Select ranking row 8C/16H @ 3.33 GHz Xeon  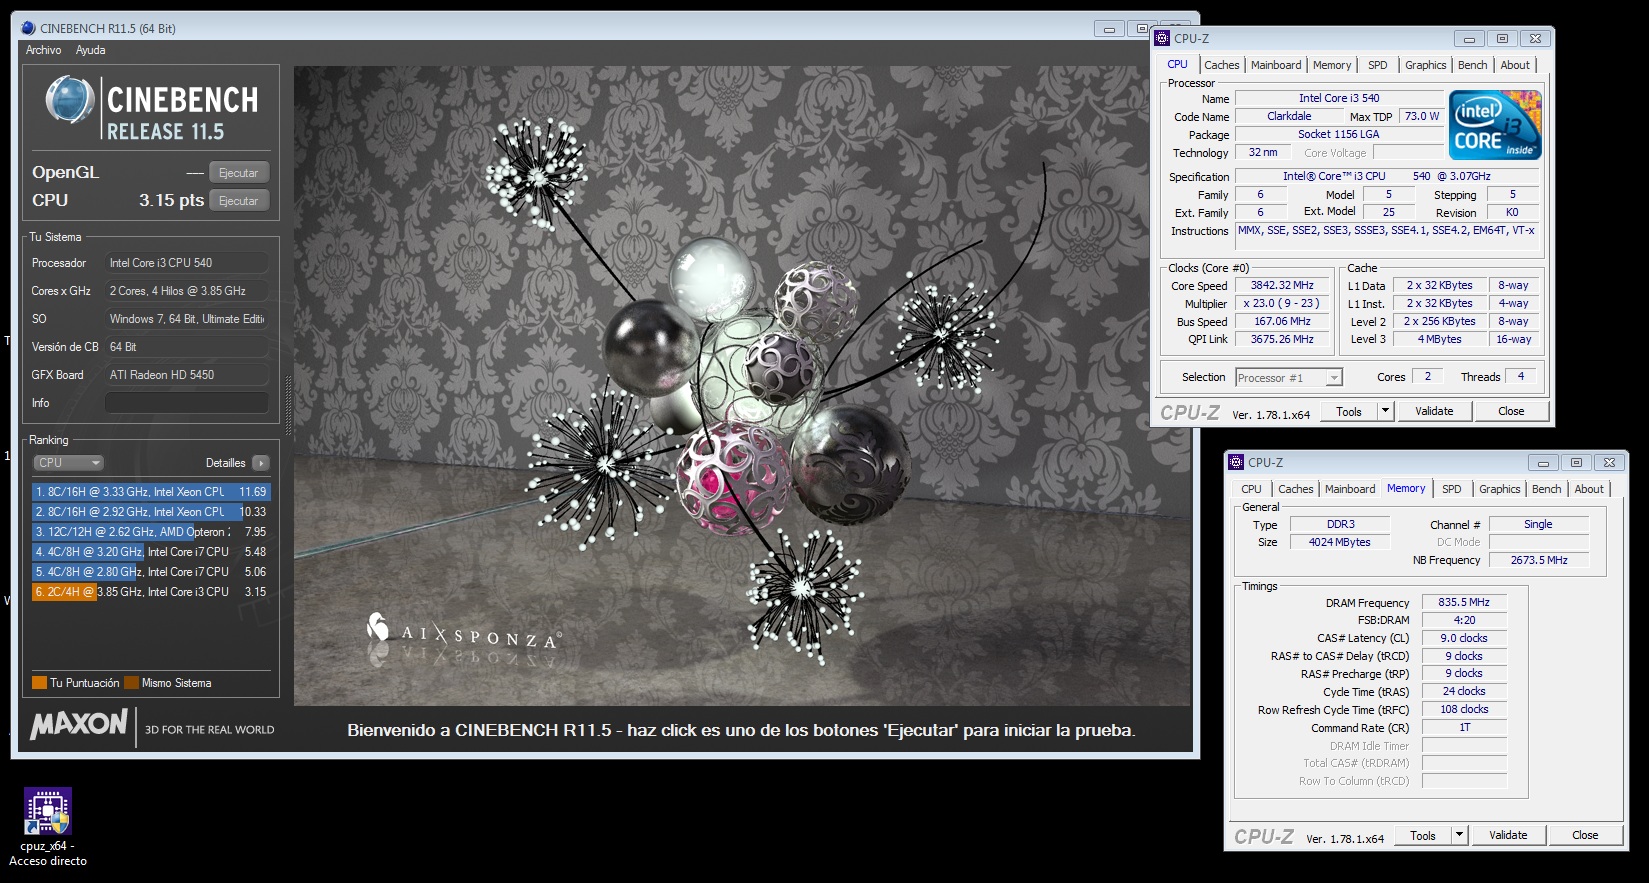click(151, 492)
